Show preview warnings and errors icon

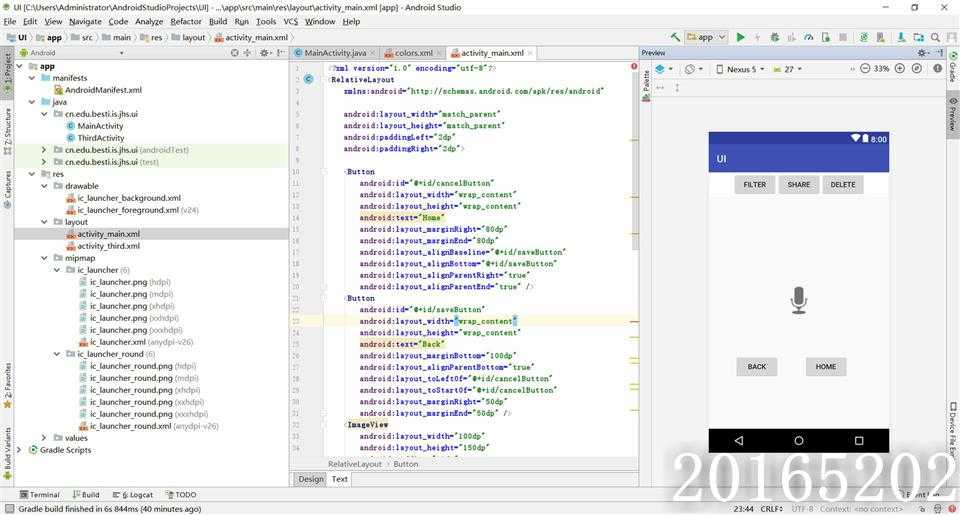coord(937,69)
